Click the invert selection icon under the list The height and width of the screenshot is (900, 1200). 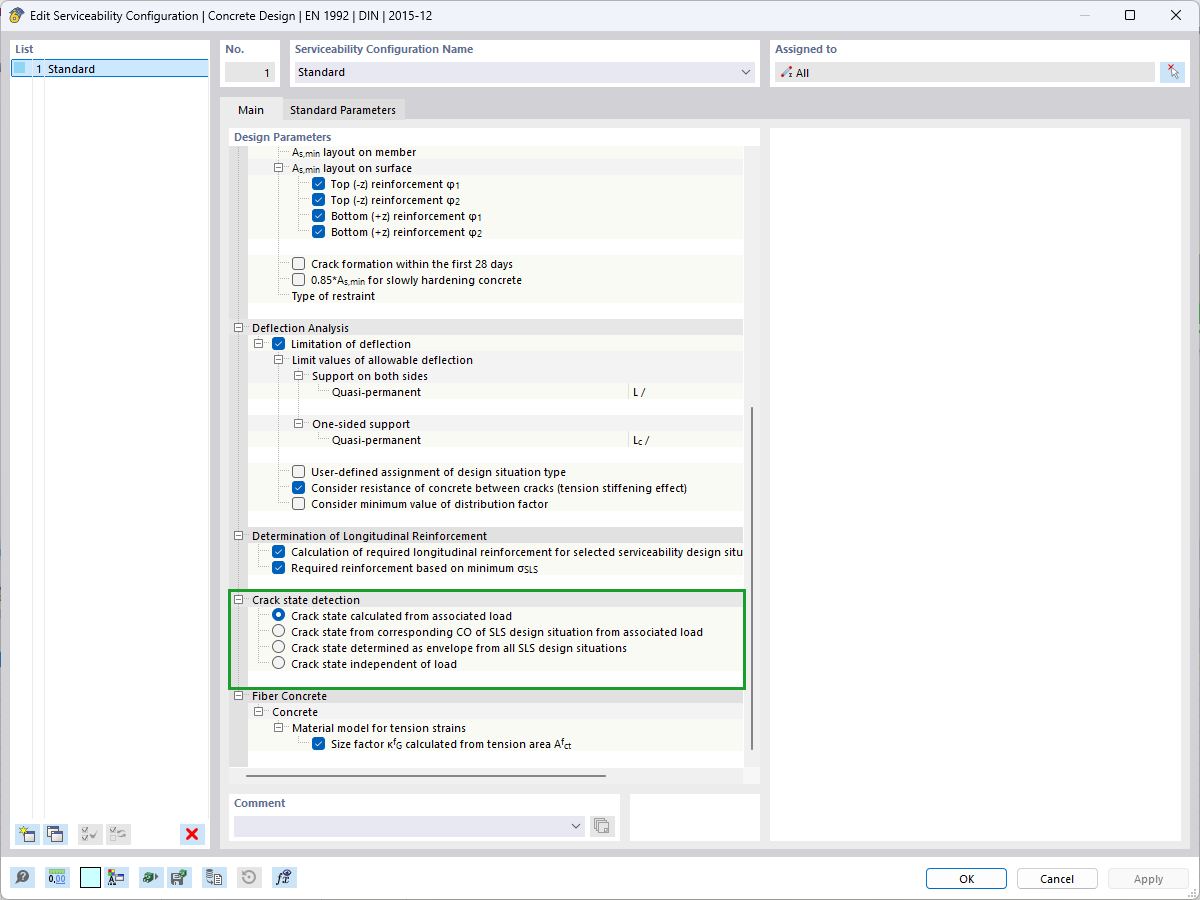point(118,834)
